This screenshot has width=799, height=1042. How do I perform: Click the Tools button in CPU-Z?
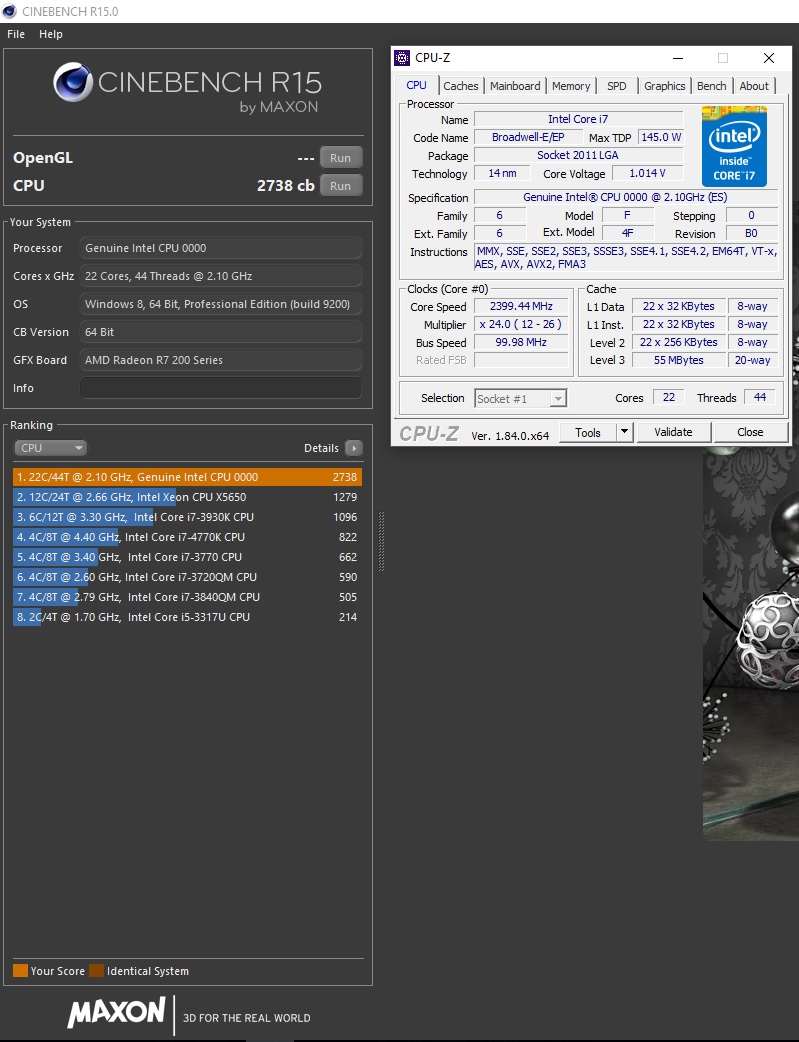pos(588,433)
